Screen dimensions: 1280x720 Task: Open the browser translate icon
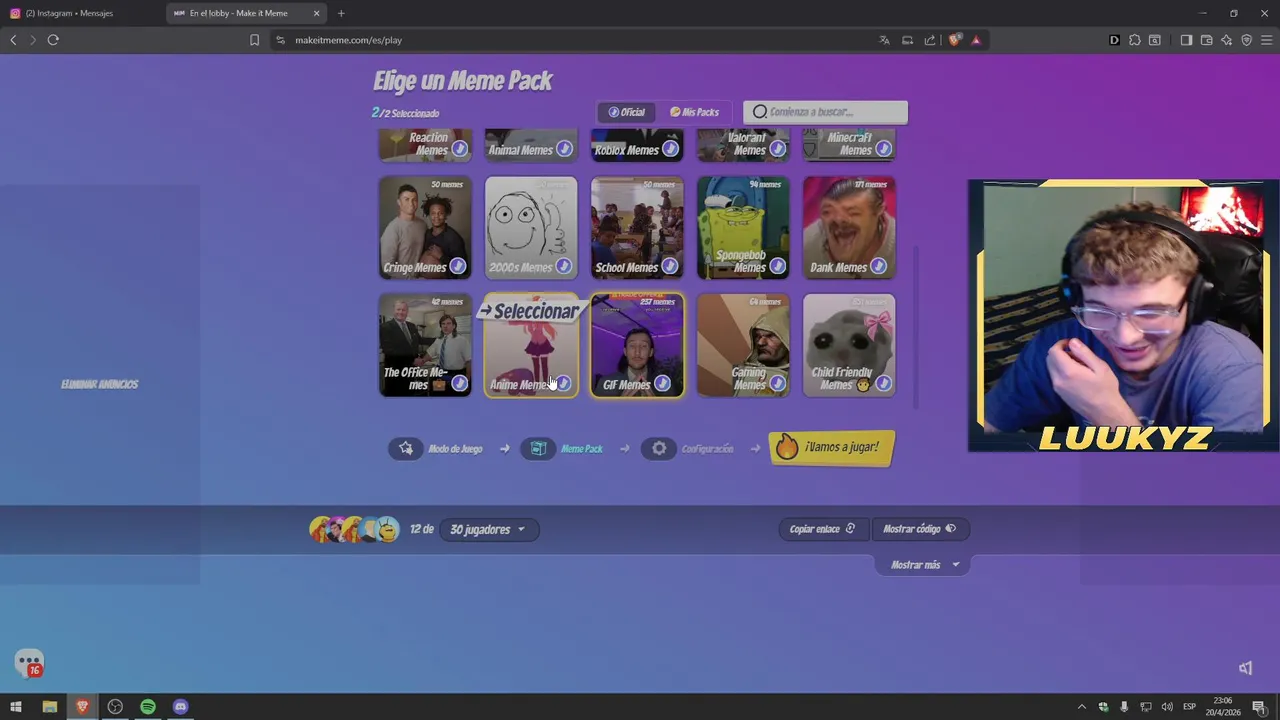point(884,40)
